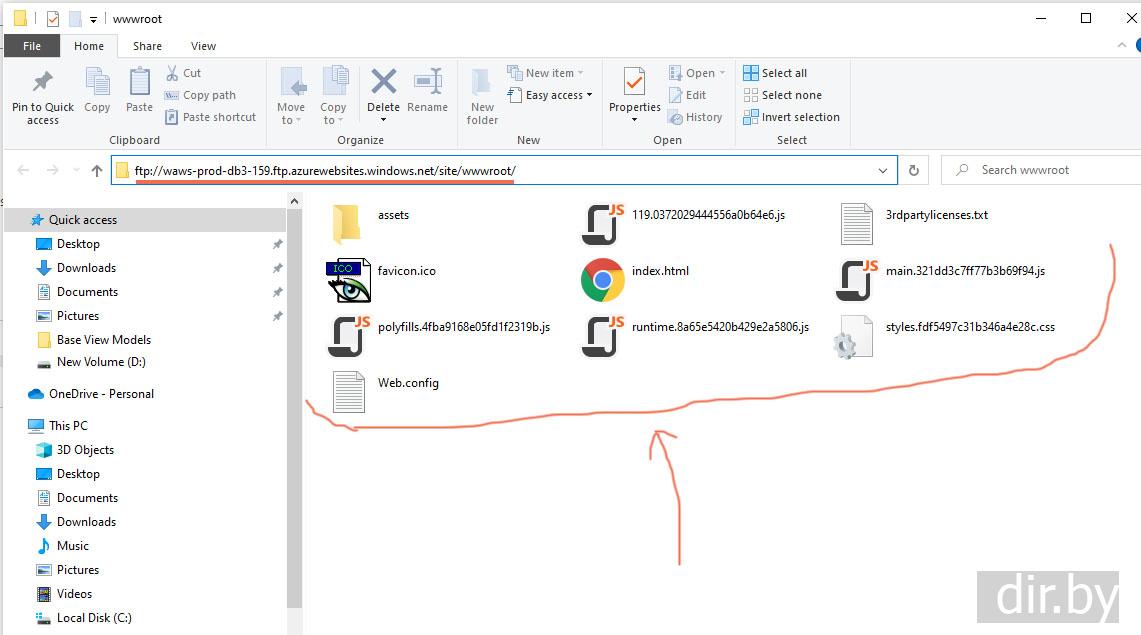Click the Properties icon in the ribbon
1141x635 pixels.
coord(635,83)
